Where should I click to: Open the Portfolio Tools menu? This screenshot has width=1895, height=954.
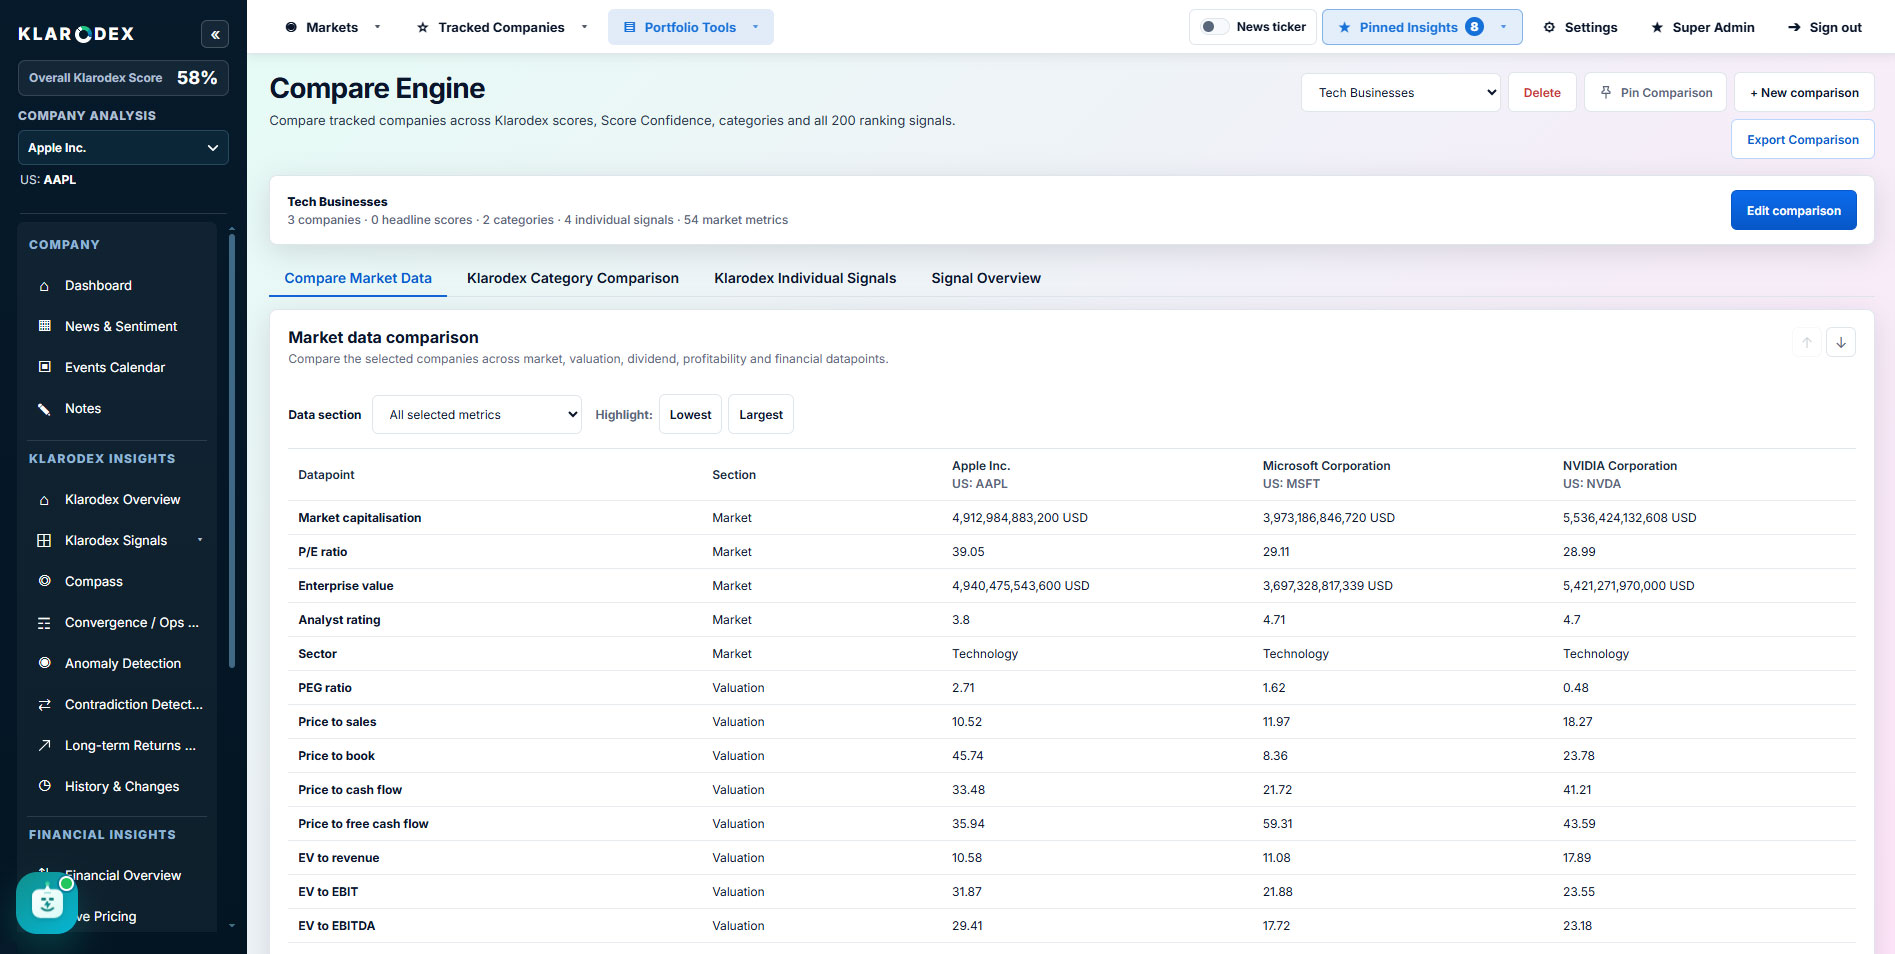click(691, 27)
